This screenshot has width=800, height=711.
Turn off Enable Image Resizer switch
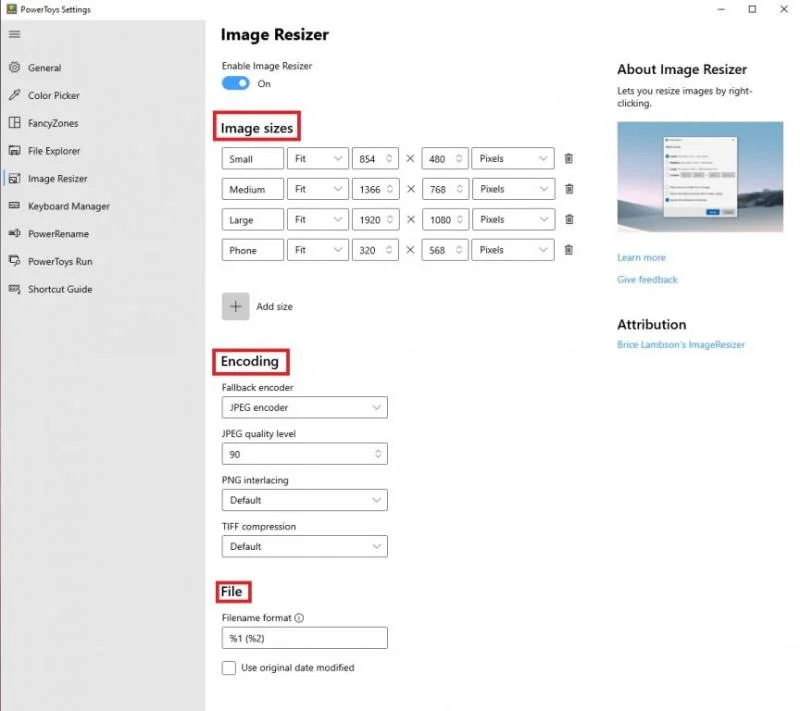(x=235, y=83)
